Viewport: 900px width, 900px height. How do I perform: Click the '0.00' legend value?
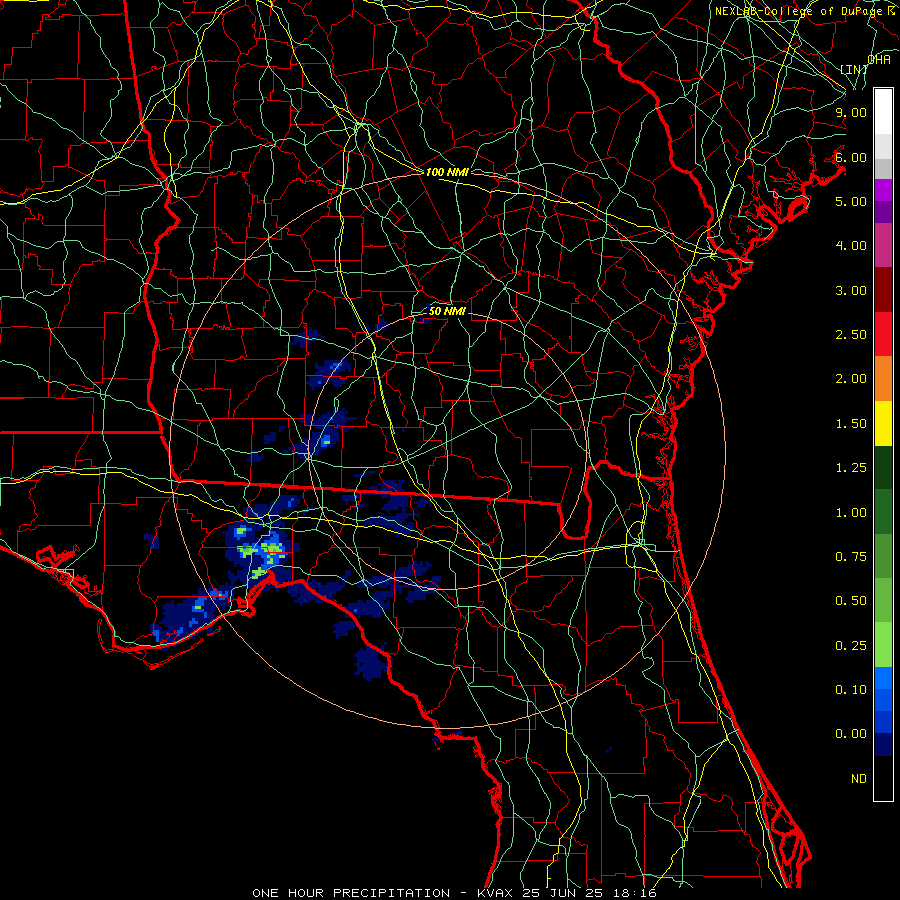point(851,734)
